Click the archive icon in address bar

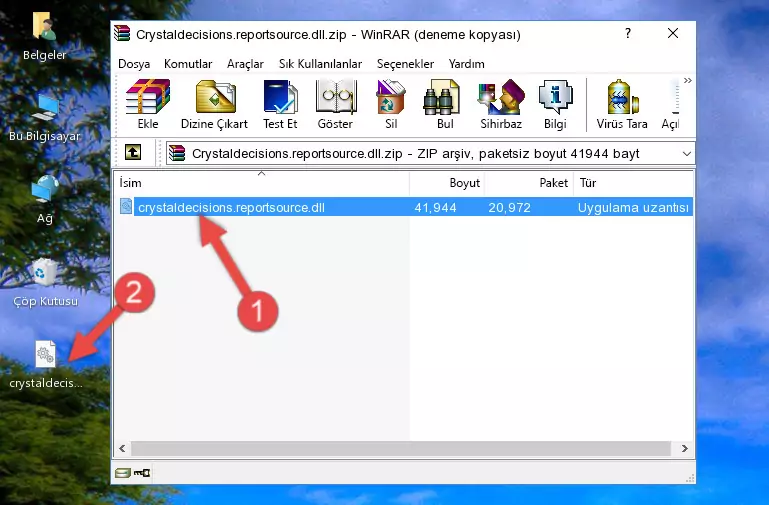pyautogui.click(x=178, y=153)
